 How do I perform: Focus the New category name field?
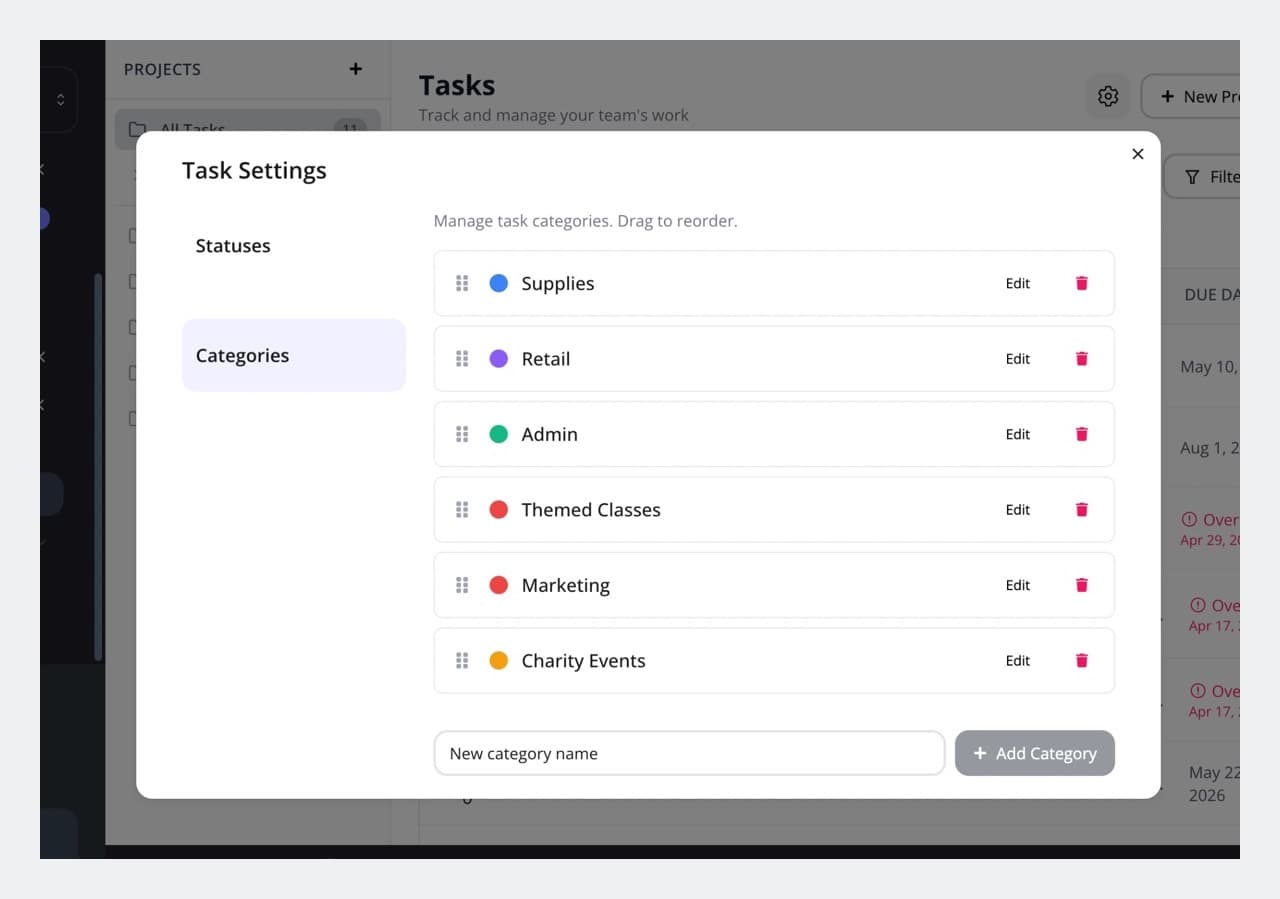pos(689,753)
